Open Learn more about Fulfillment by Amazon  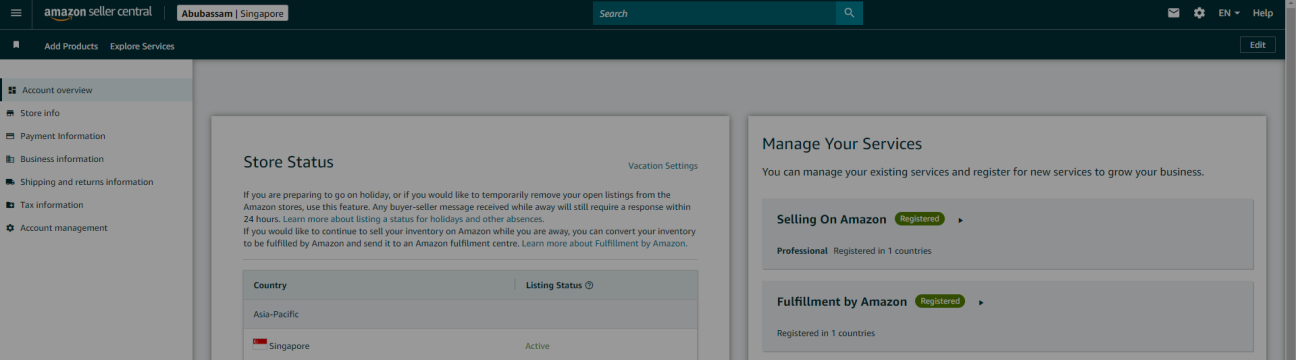[x=604, y=243]
